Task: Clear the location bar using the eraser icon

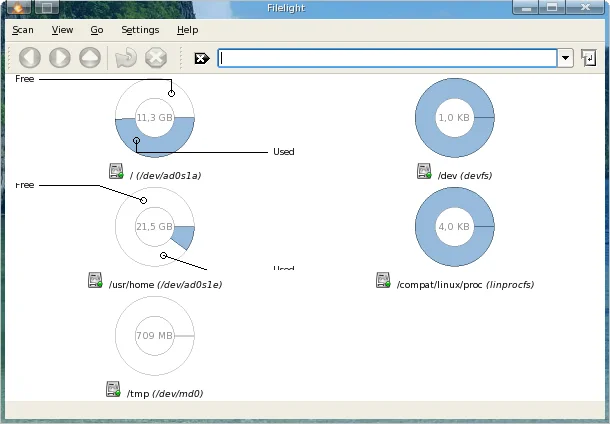Action: [x=201, y=58]
